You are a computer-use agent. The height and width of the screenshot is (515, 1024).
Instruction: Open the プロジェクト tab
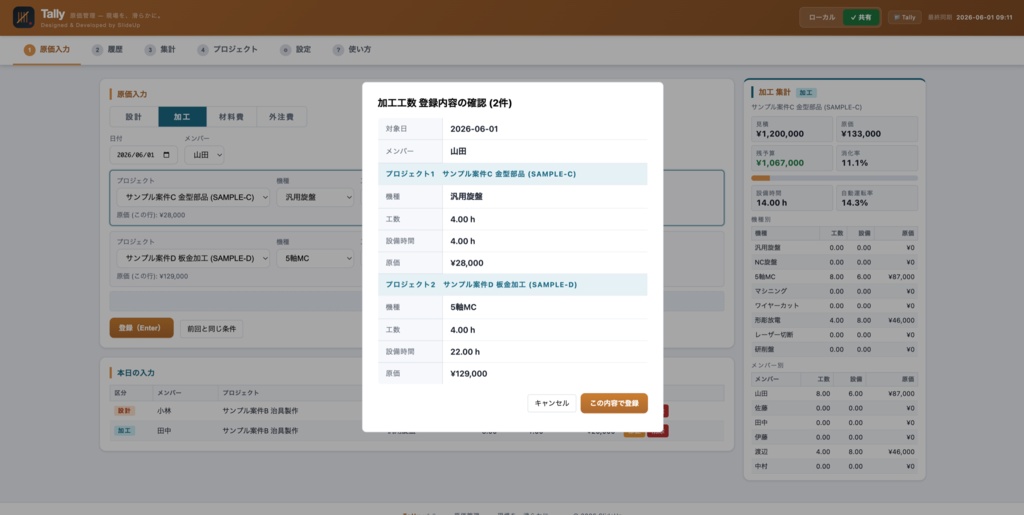228,50
